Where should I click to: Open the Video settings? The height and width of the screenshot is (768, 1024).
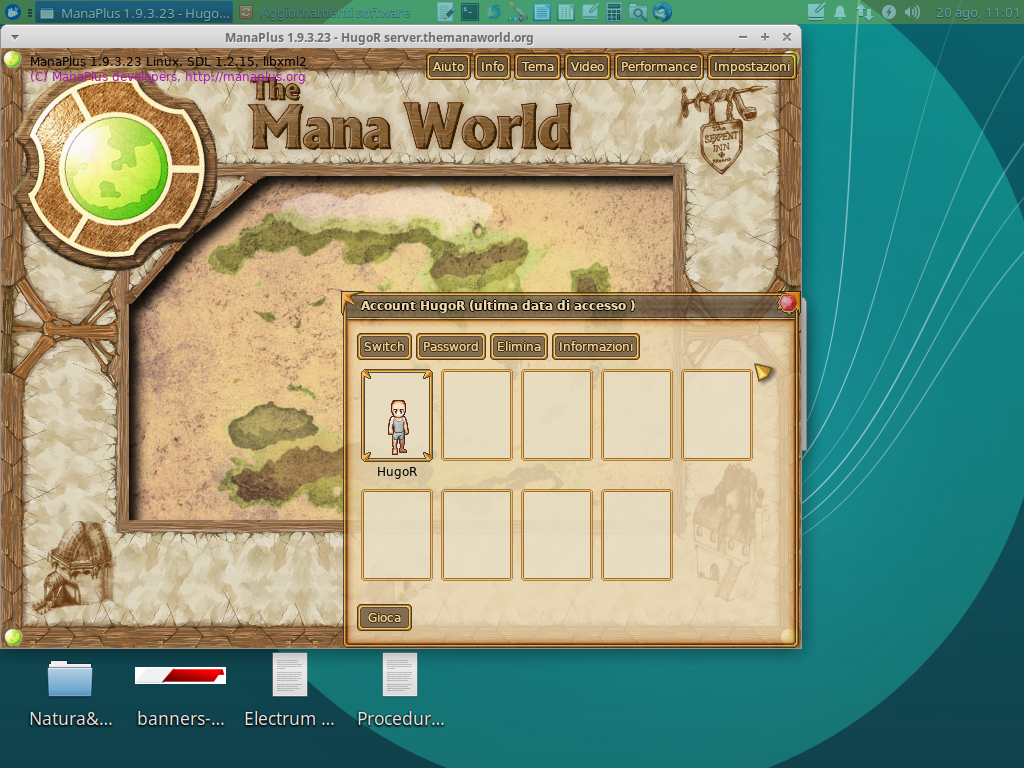(x=587, y=67)
